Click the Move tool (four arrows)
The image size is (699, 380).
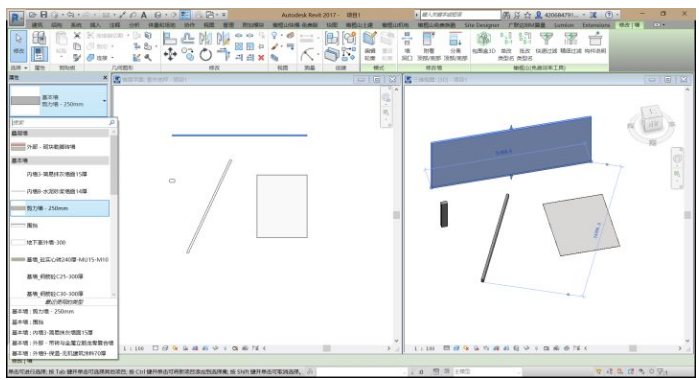click(x=170, y=55)
